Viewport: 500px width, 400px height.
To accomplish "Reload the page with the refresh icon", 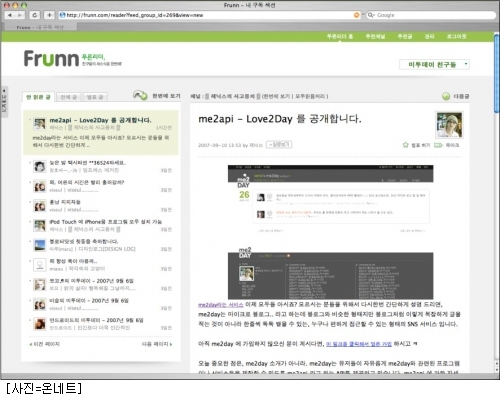I will 34,15.
